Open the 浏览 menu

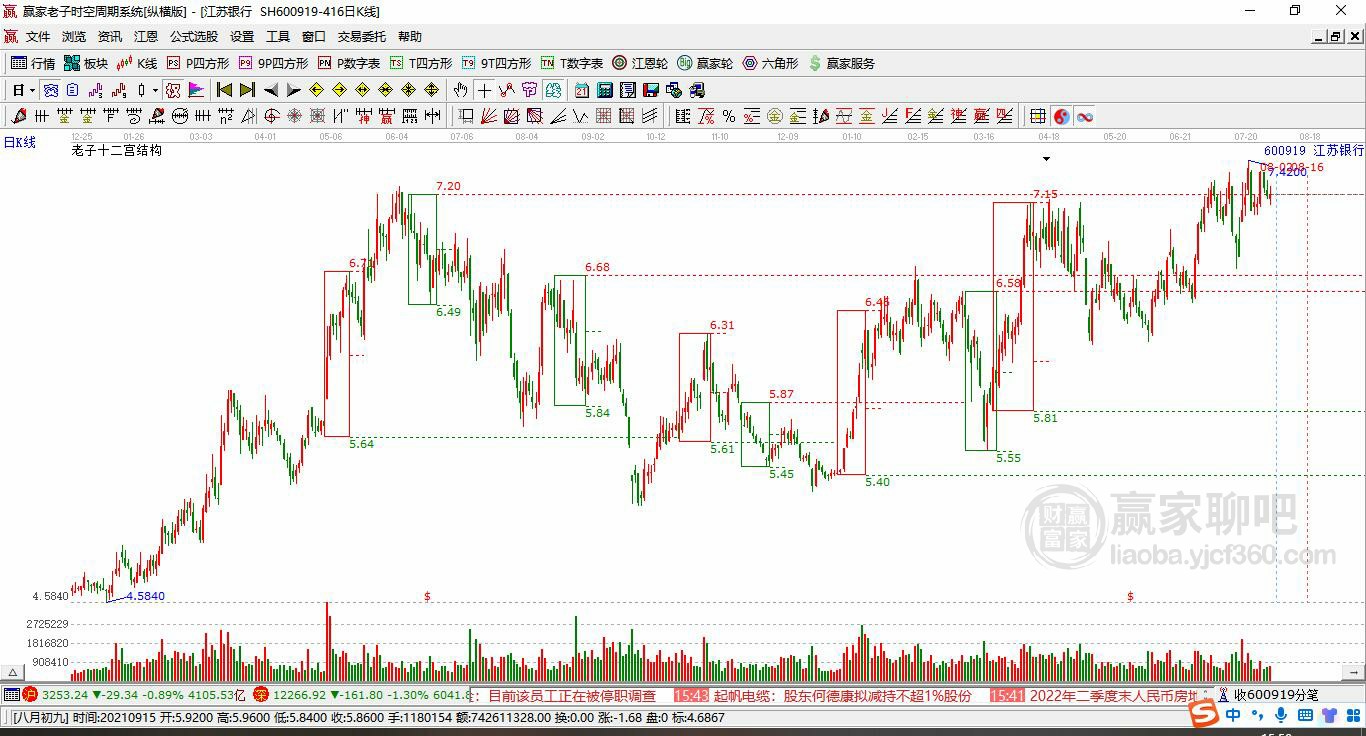[74, 37]
